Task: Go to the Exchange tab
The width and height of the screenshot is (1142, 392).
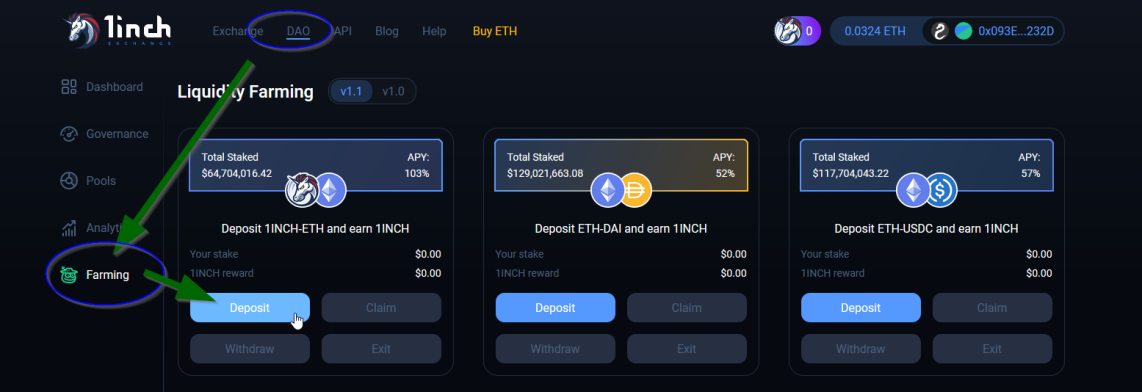Action: point(237,31)
